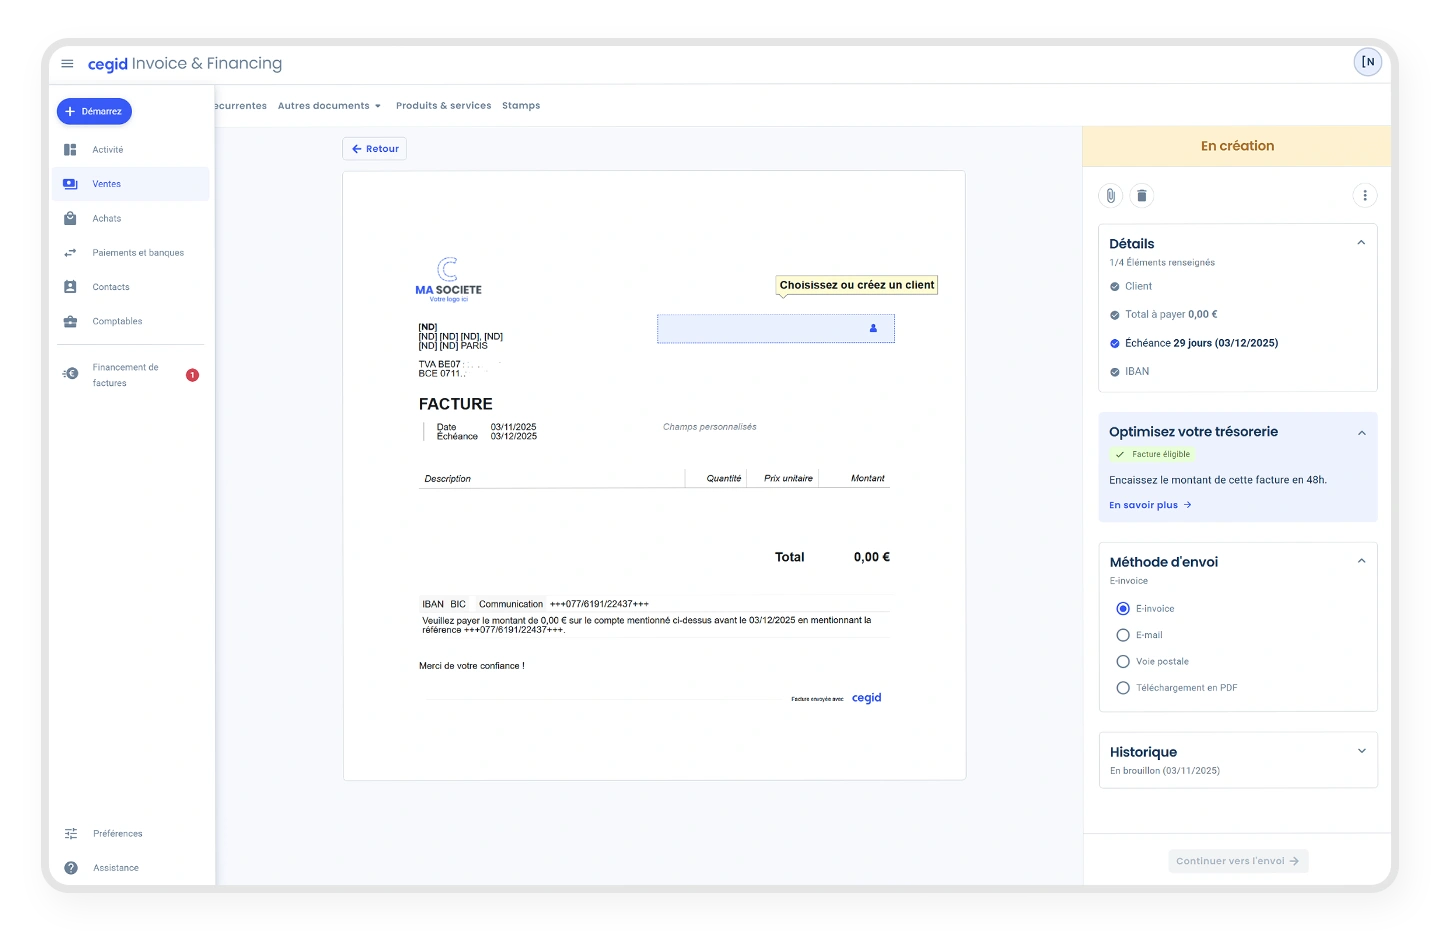
Task: Expand the Historique section
Action: (x=1361, y=752)
